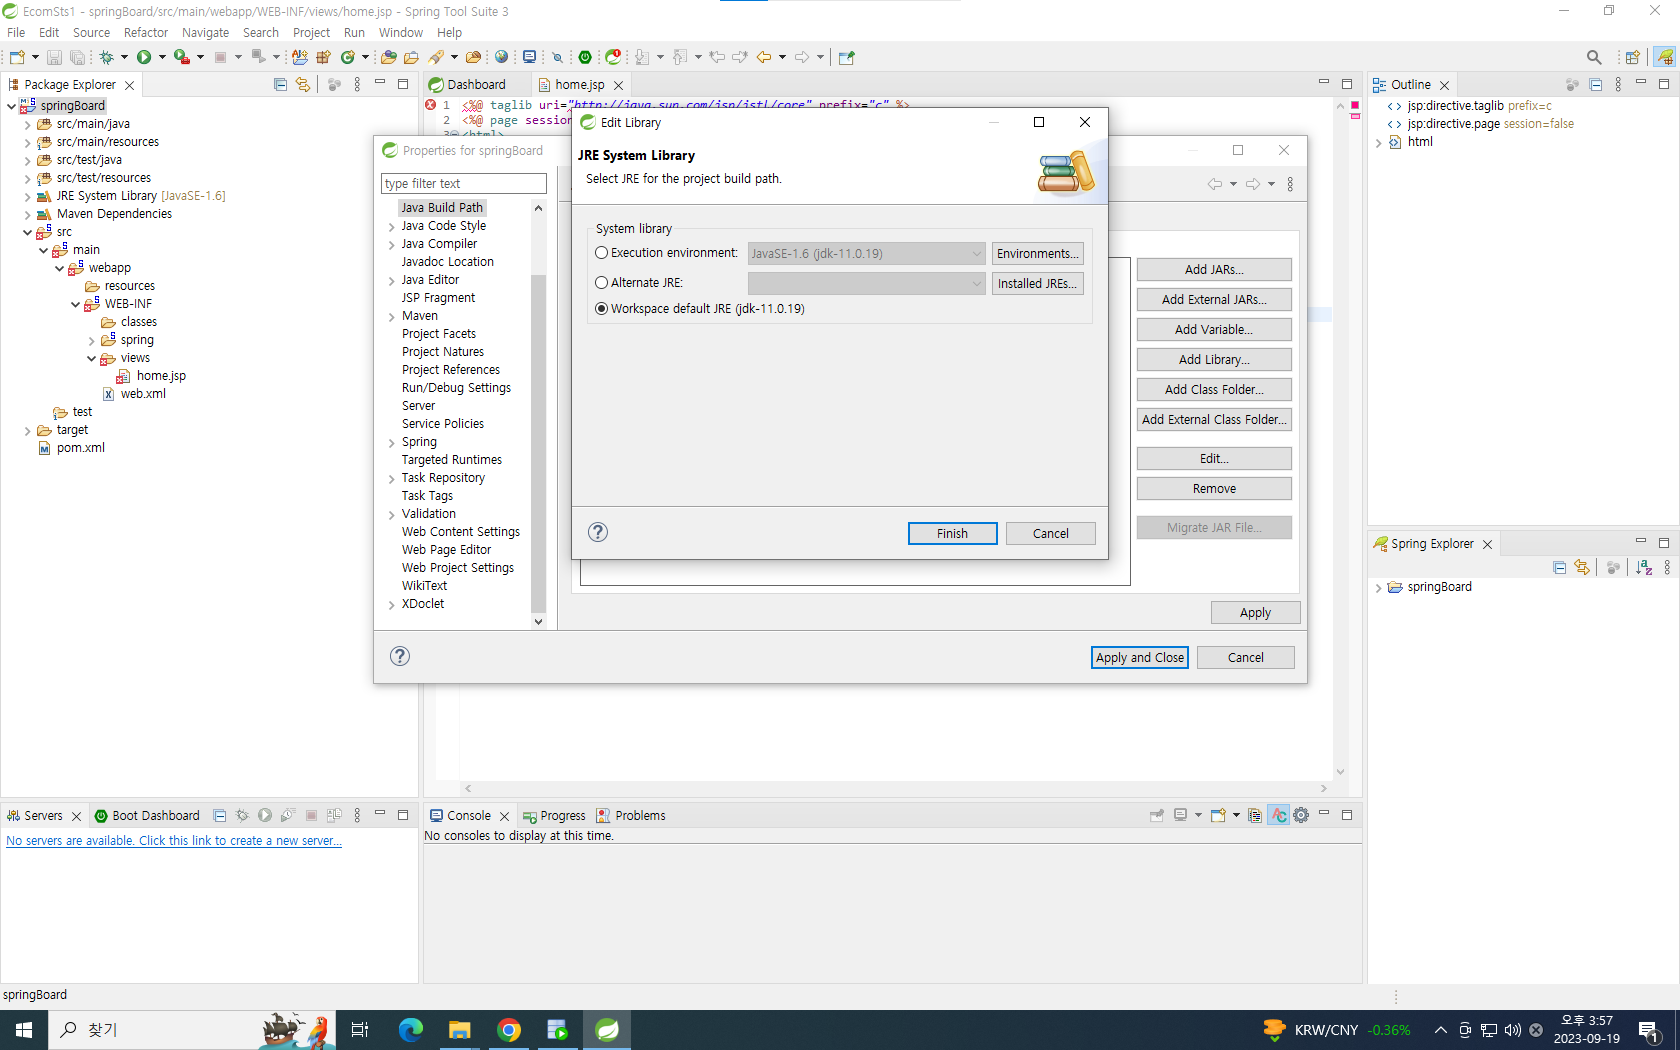Select Alternate JRE radio button

(601, 283)
